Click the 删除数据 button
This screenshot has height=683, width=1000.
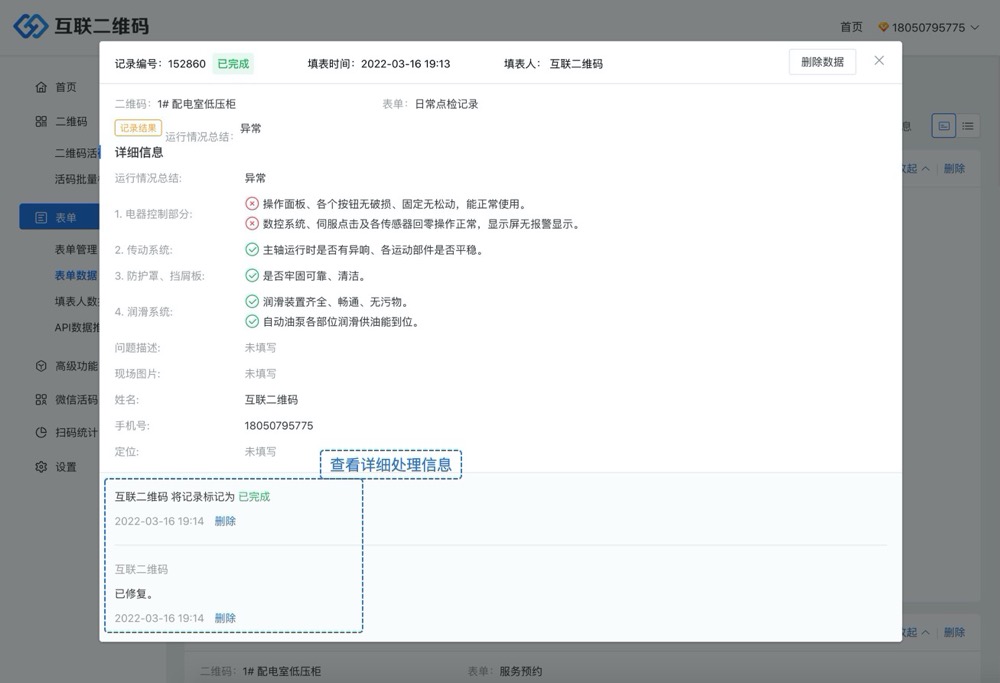822,62
